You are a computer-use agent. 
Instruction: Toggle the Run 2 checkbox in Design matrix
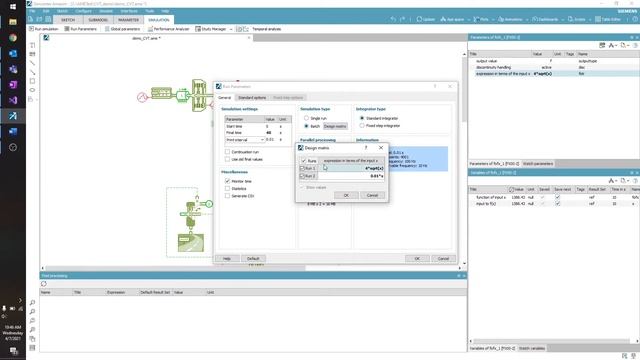(302, 176)
